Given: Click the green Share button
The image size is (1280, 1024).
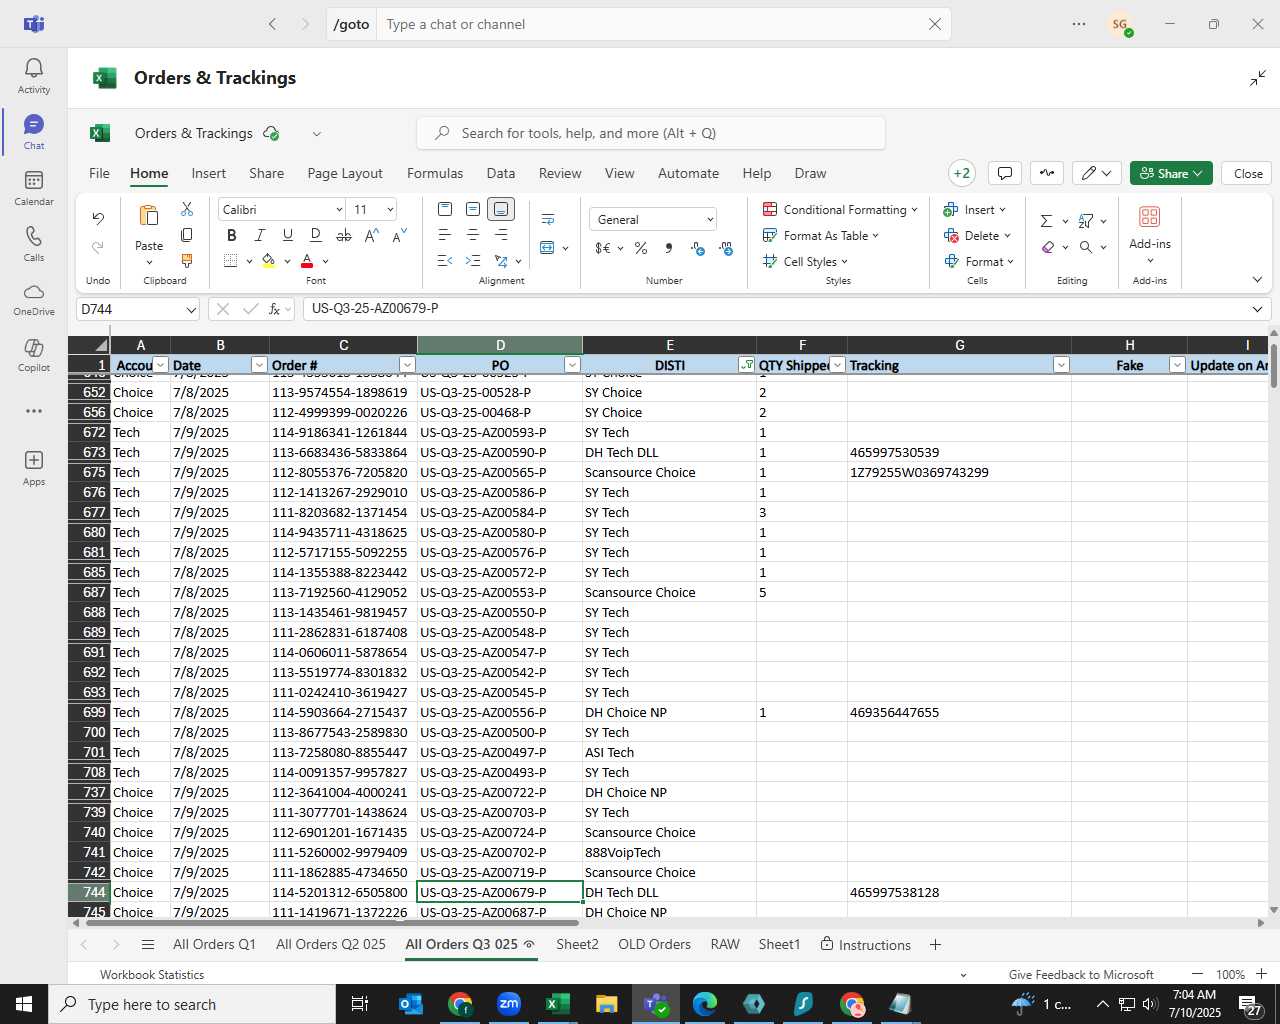Looking at the screenshot, I should coord(1171,173).
